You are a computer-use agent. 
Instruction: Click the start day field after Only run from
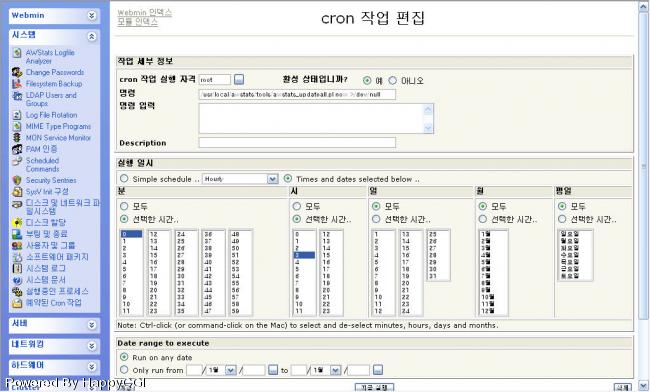[x=194, y=370]
